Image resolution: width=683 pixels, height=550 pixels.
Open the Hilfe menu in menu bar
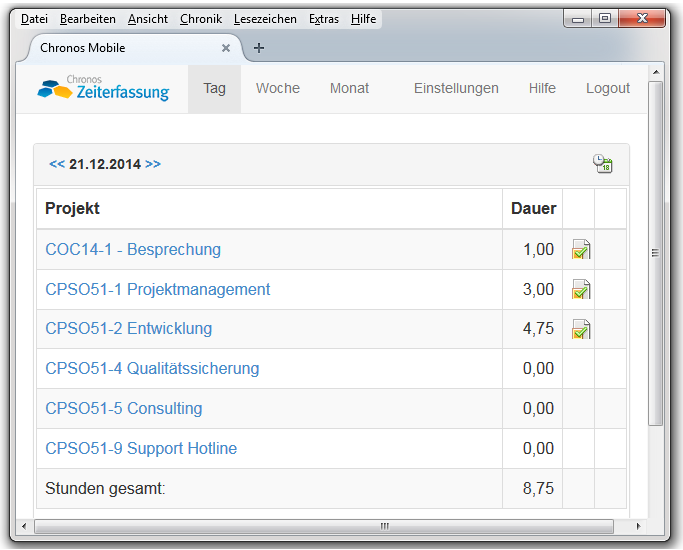(363, 19)
